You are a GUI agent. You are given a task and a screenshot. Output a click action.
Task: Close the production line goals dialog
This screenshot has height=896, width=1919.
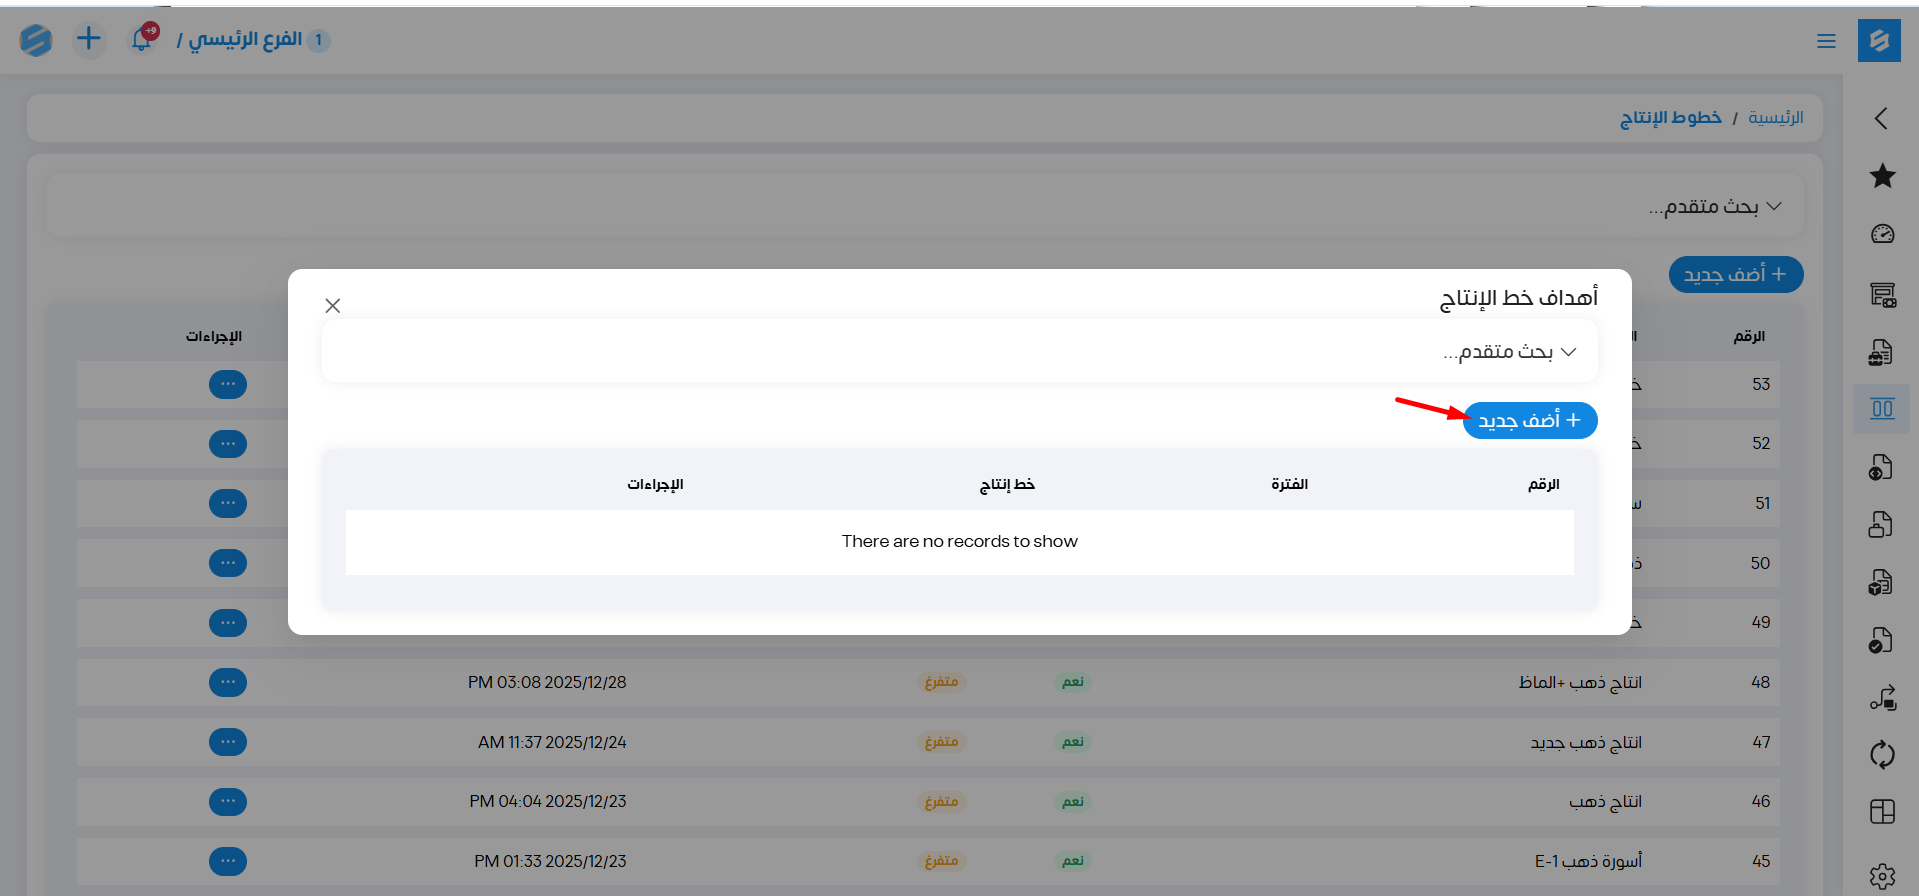click(x=333, y=306)
